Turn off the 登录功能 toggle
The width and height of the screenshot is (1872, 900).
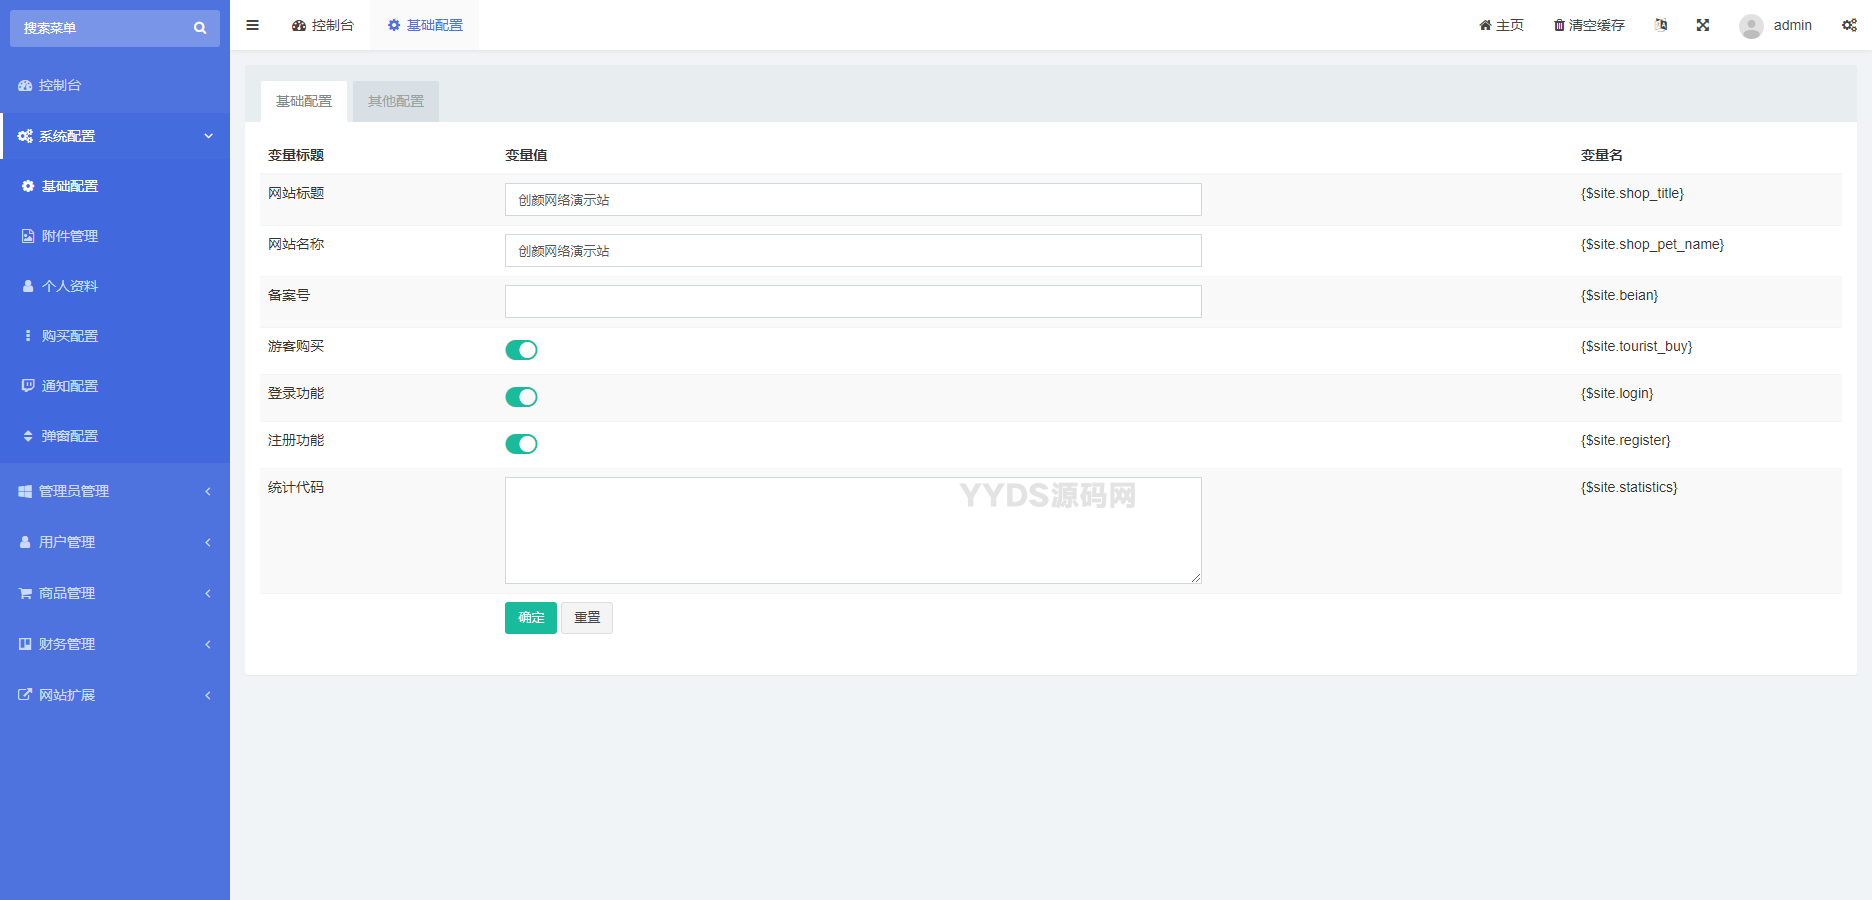click(x=521, y=397)
